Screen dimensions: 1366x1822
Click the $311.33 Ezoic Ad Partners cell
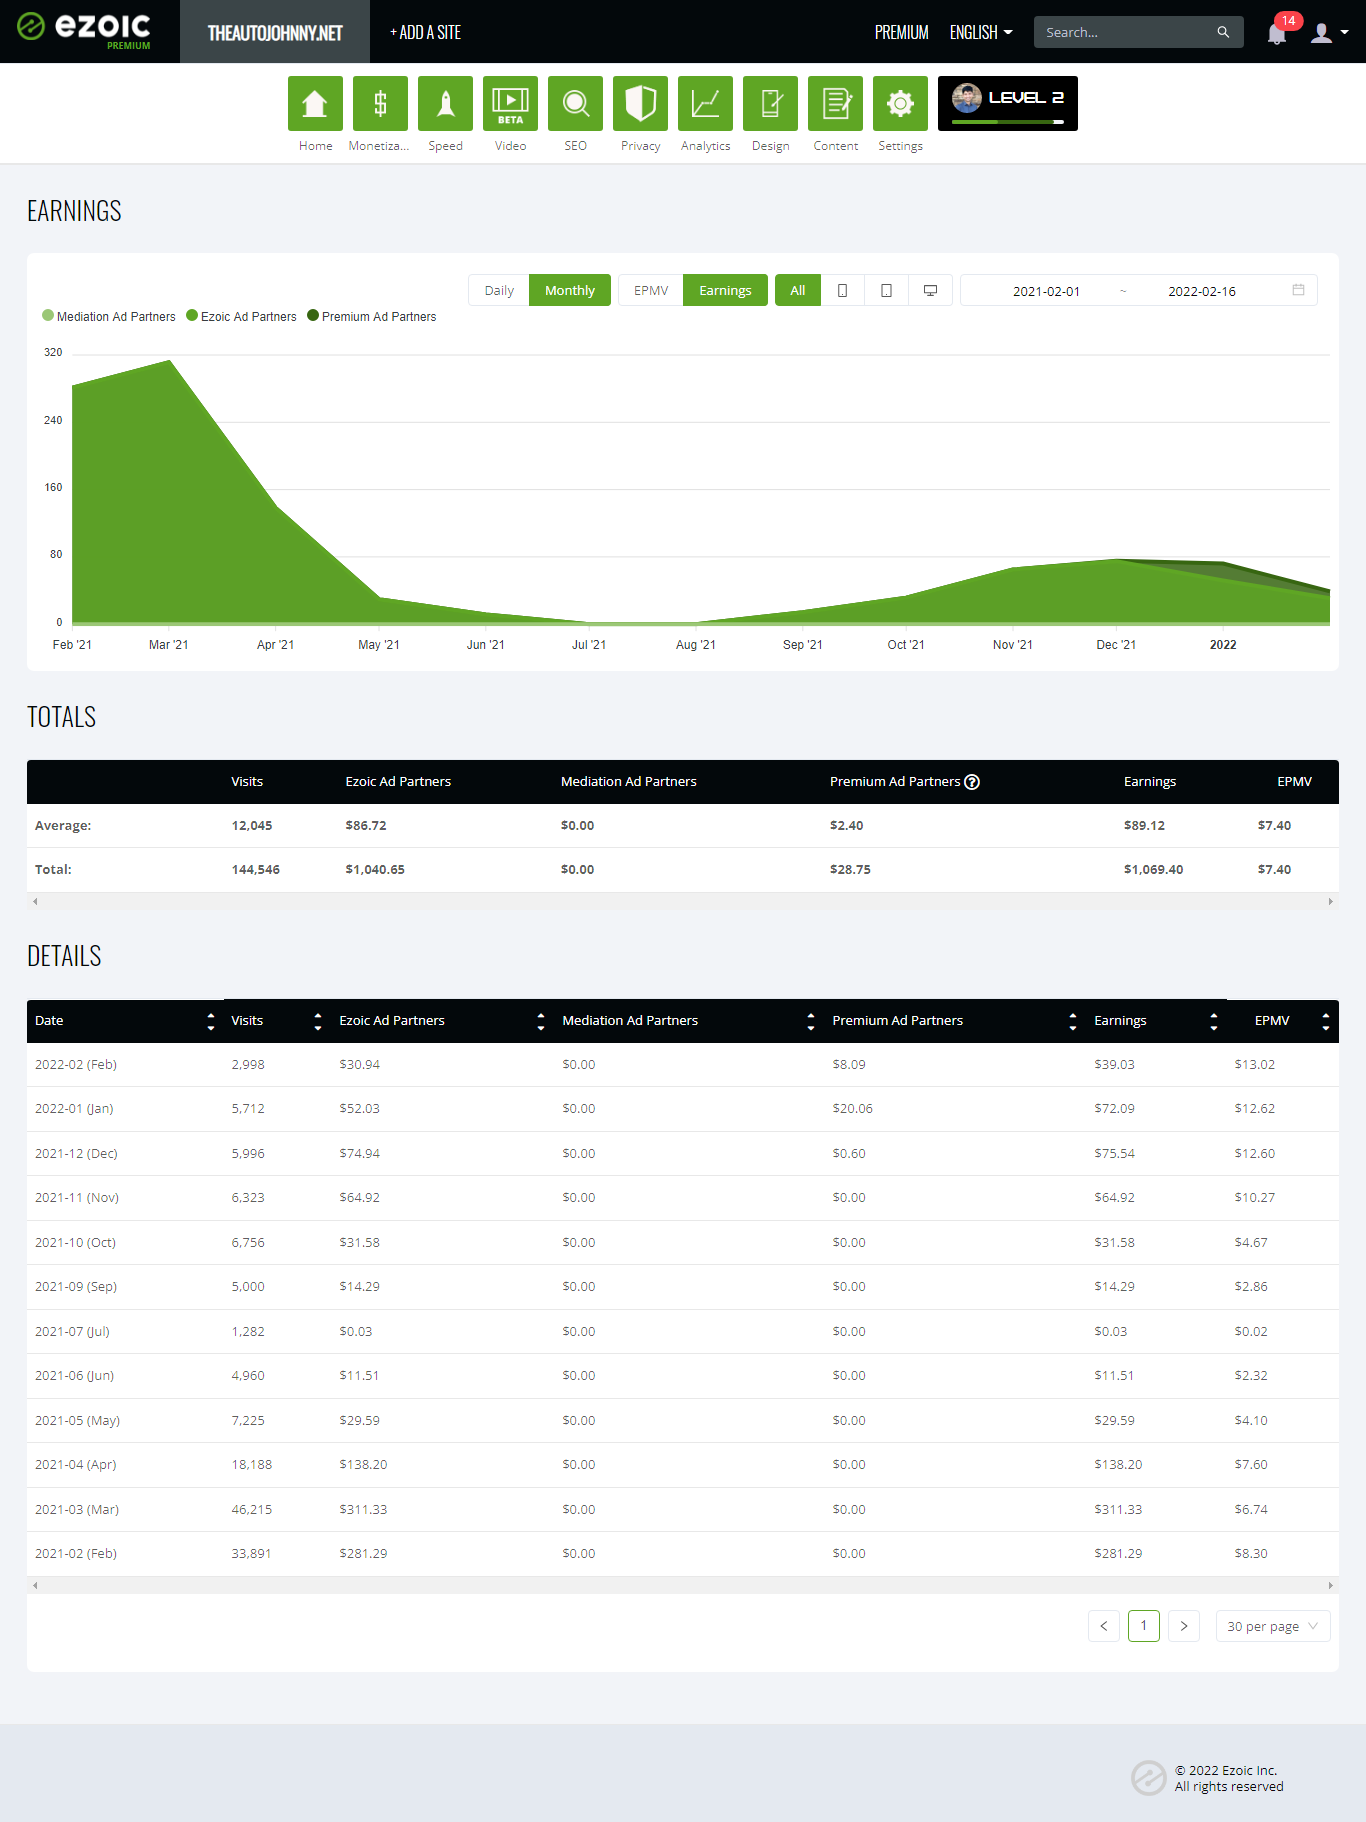pyautogui.click(x=363, y=1510)
